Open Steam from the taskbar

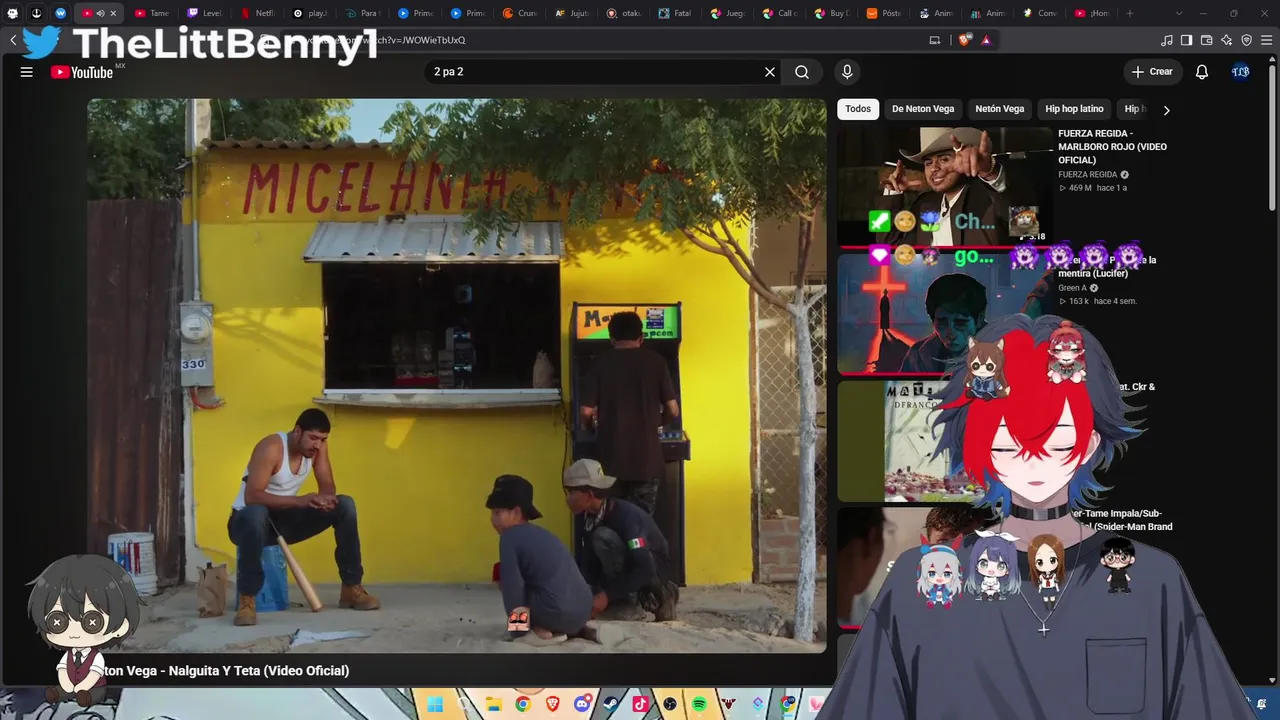(611, 705)
